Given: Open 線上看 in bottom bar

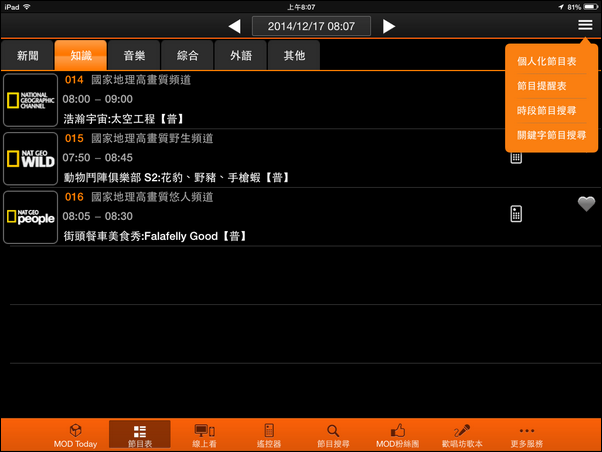Looking at the screenshot, I should click(x=204, y=435).
